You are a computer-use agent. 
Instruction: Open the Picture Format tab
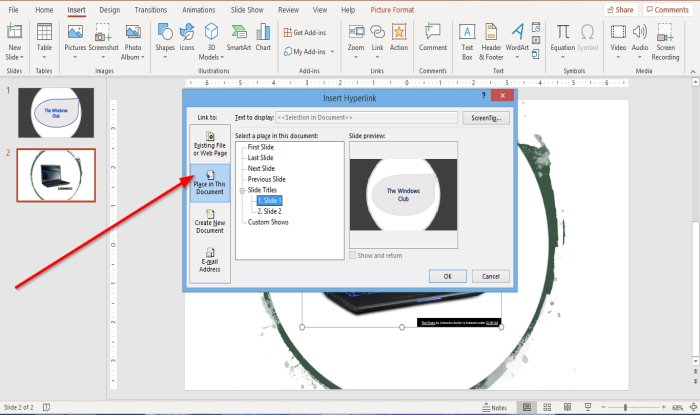392,10
